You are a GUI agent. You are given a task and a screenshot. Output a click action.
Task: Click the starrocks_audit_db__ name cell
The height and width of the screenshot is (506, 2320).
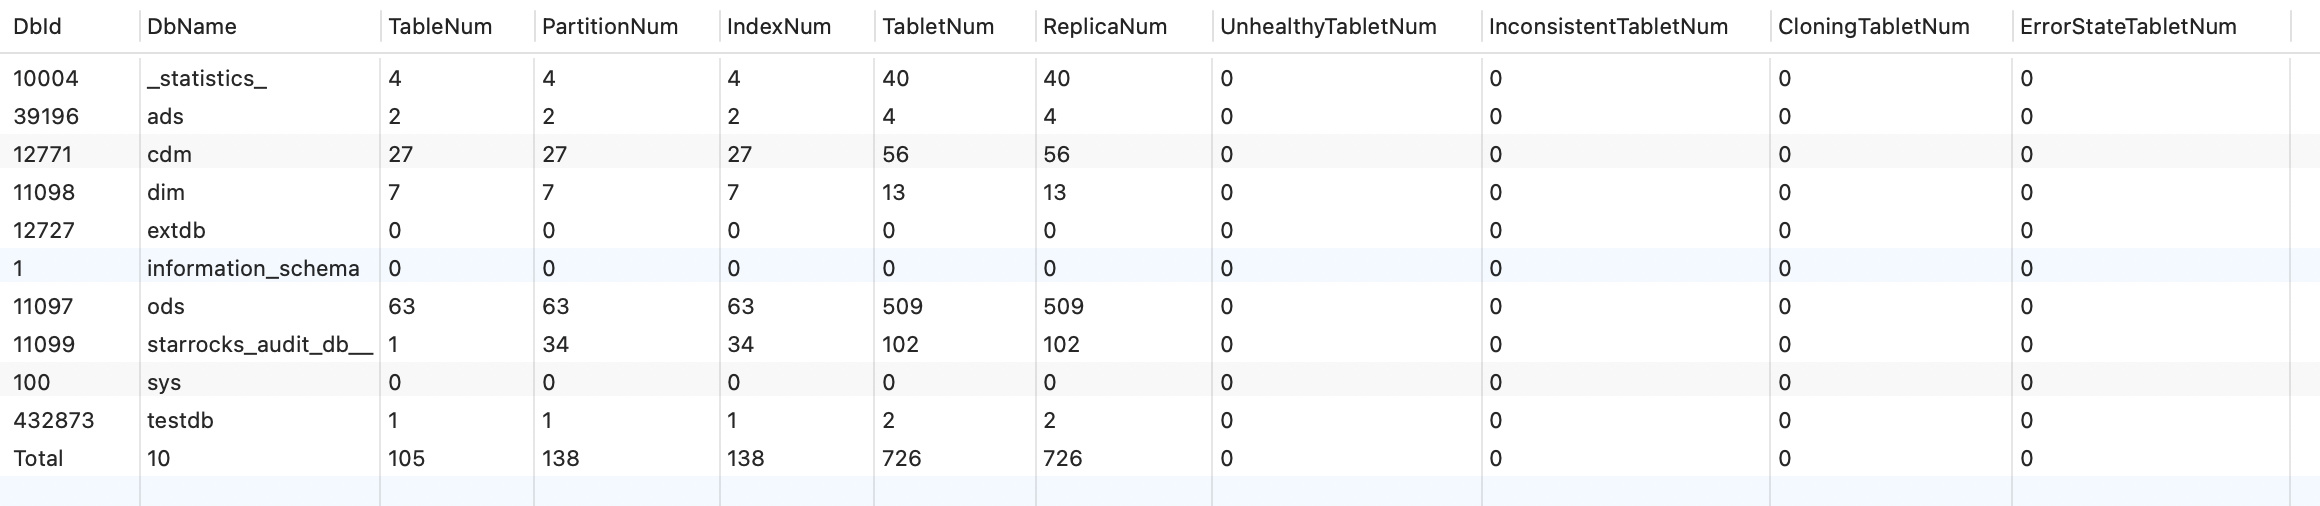coord(260,344)
